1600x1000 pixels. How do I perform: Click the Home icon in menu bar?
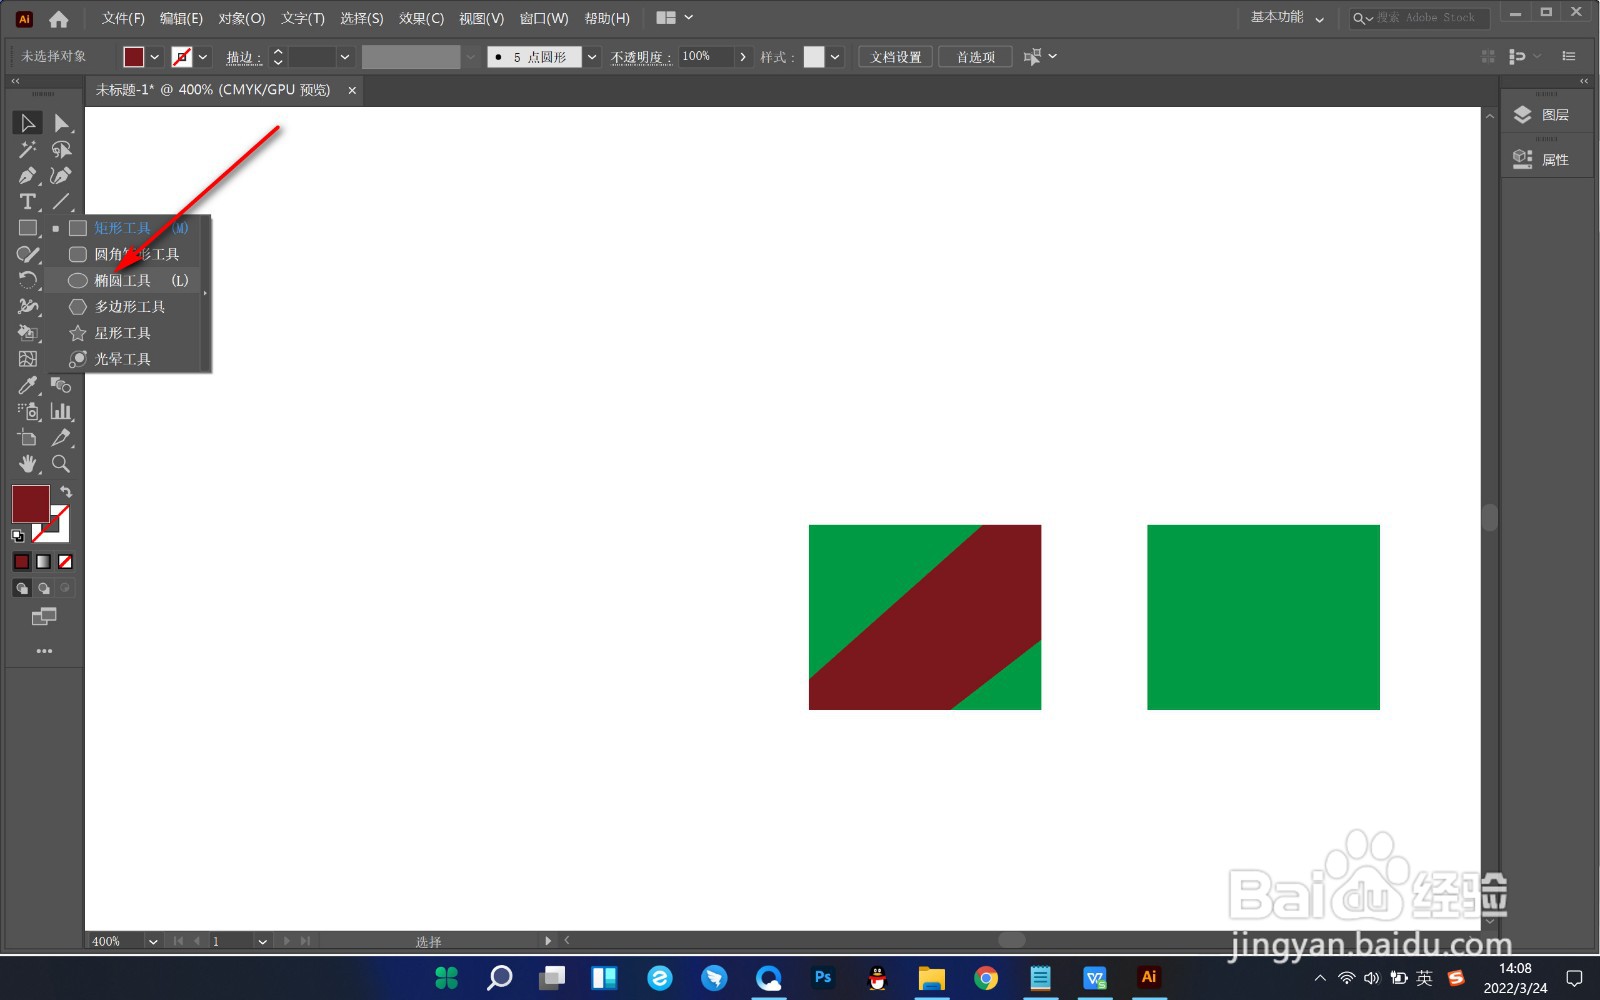click(x=59, y=18)
